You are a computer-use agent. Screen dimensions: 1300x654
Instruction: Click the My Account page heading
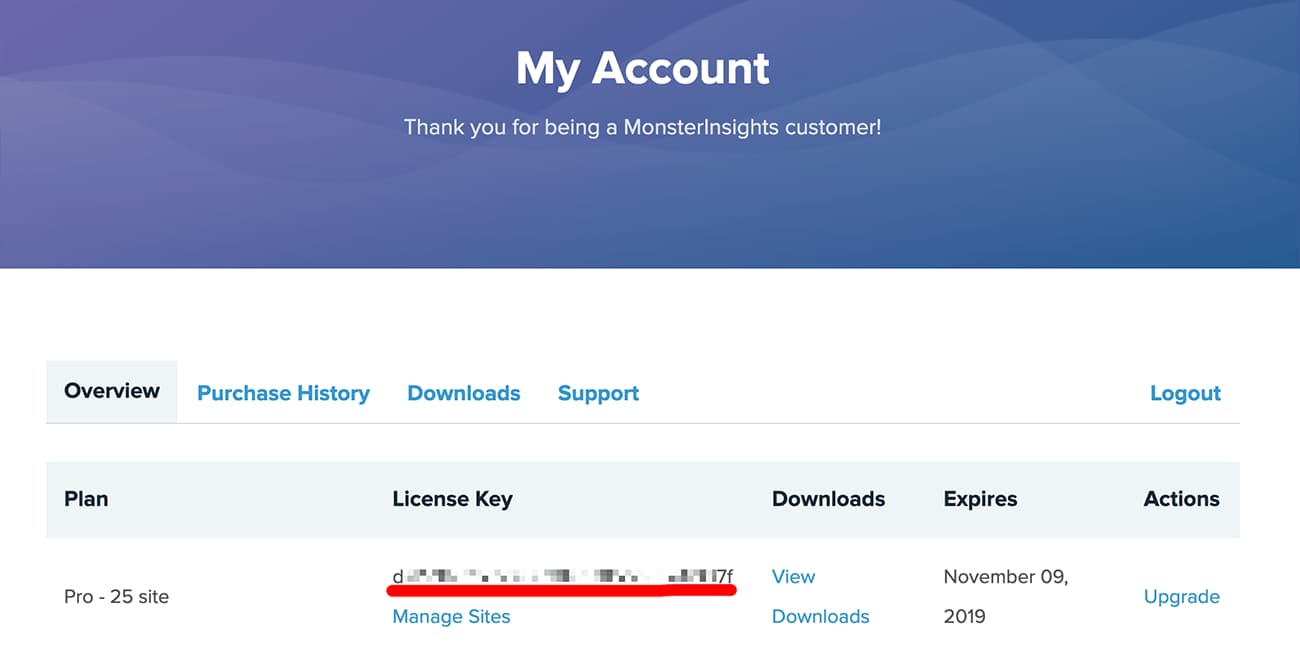(x=643, y=68)
